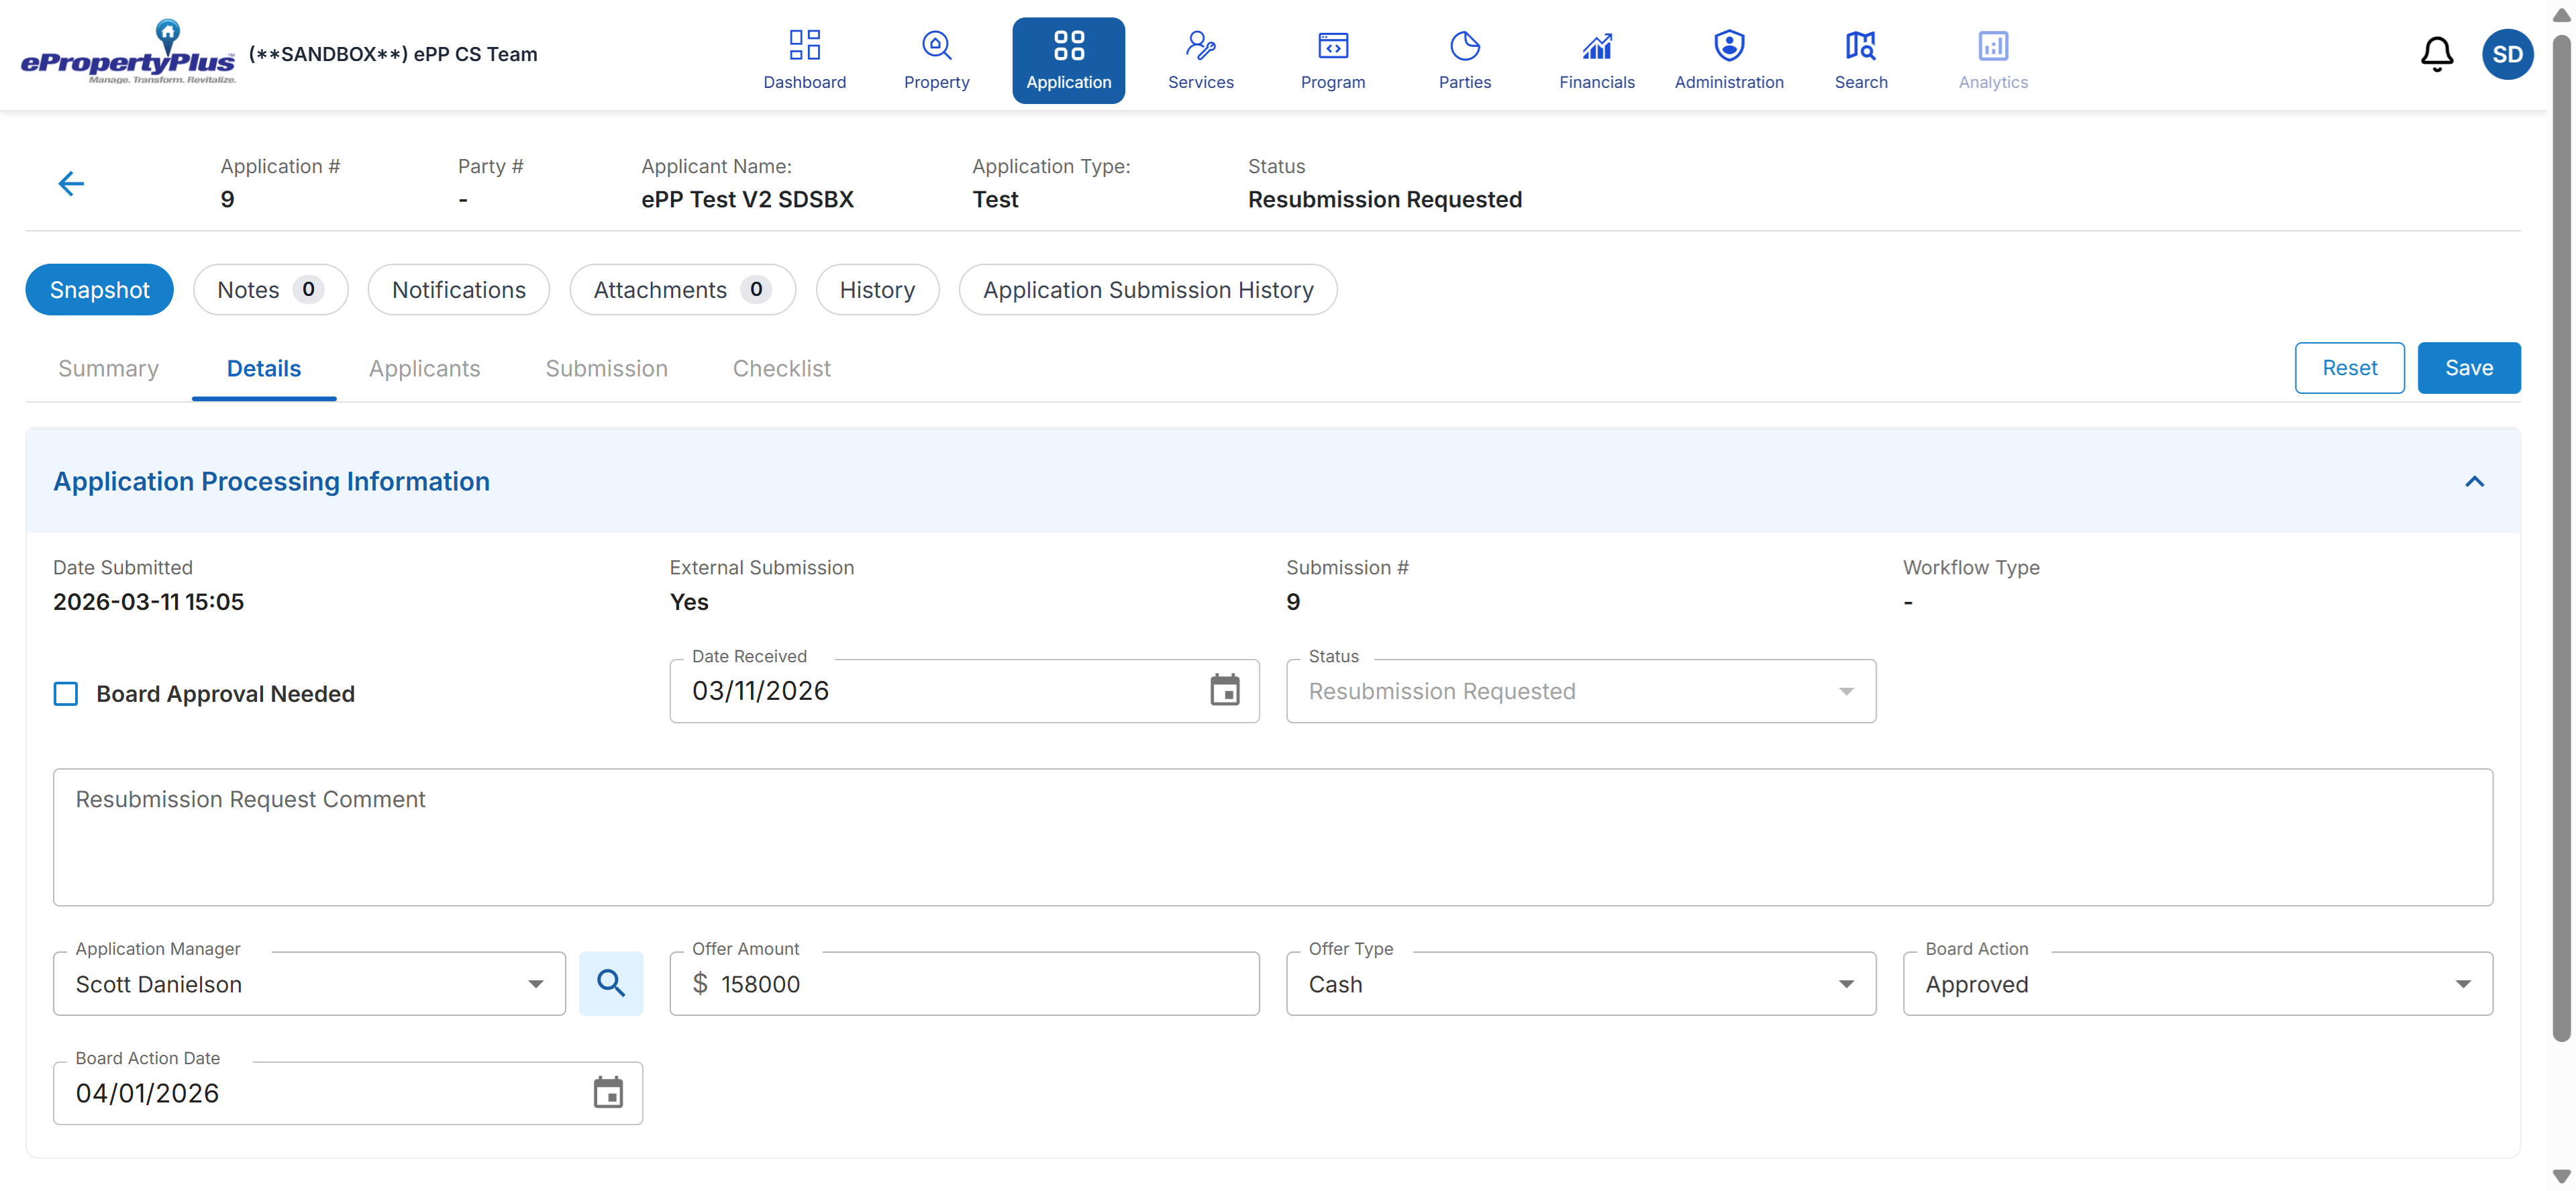Go to the Property module icon
The height and width of the screenshot is (1191, 2576).
click(936, 46)
